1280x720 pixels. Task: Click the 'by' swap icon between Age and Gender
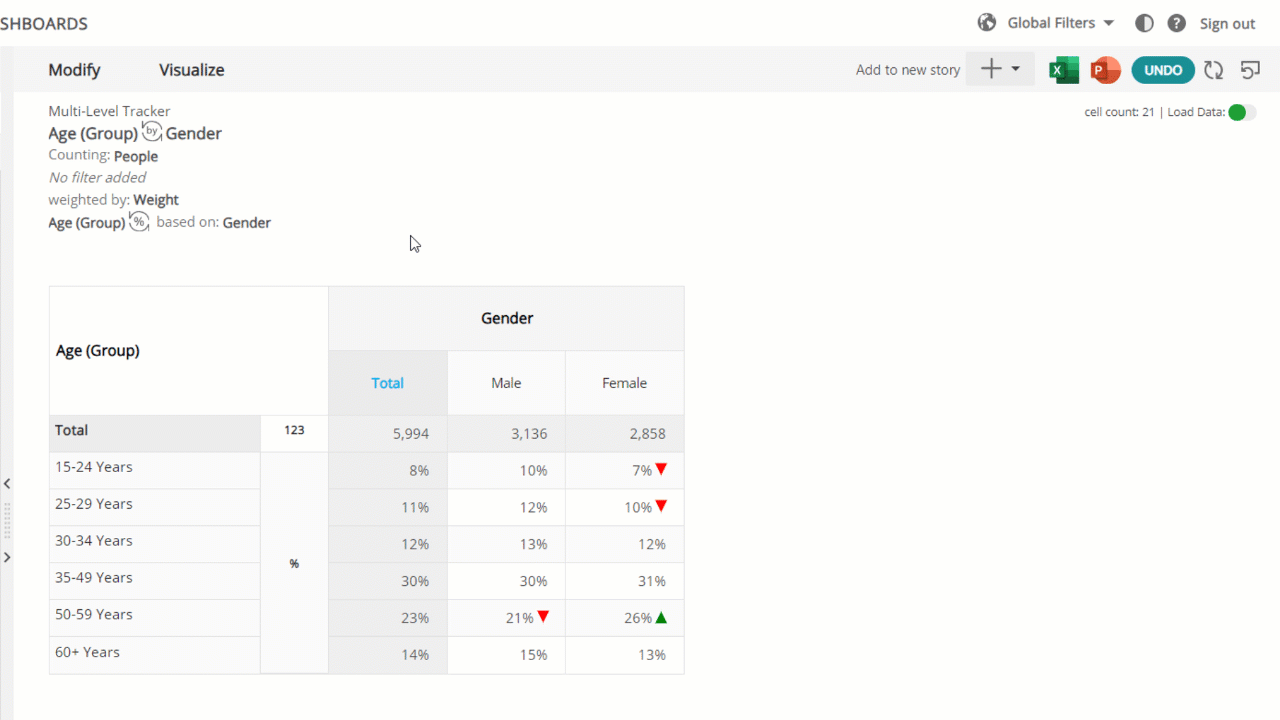152,131
